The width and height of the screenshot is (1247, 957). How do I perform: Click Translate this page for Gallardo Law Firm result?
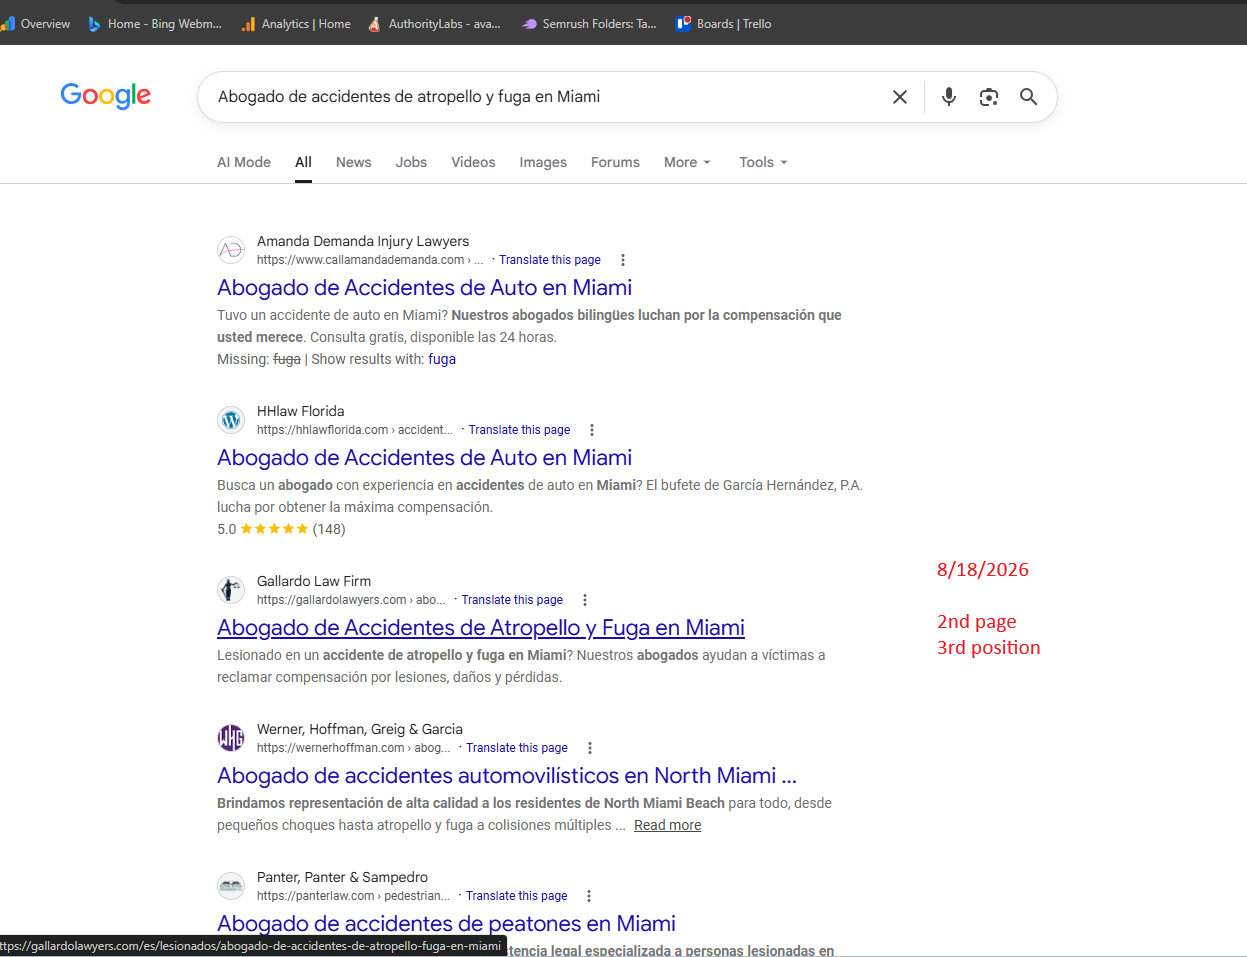[x=512, y=600]
